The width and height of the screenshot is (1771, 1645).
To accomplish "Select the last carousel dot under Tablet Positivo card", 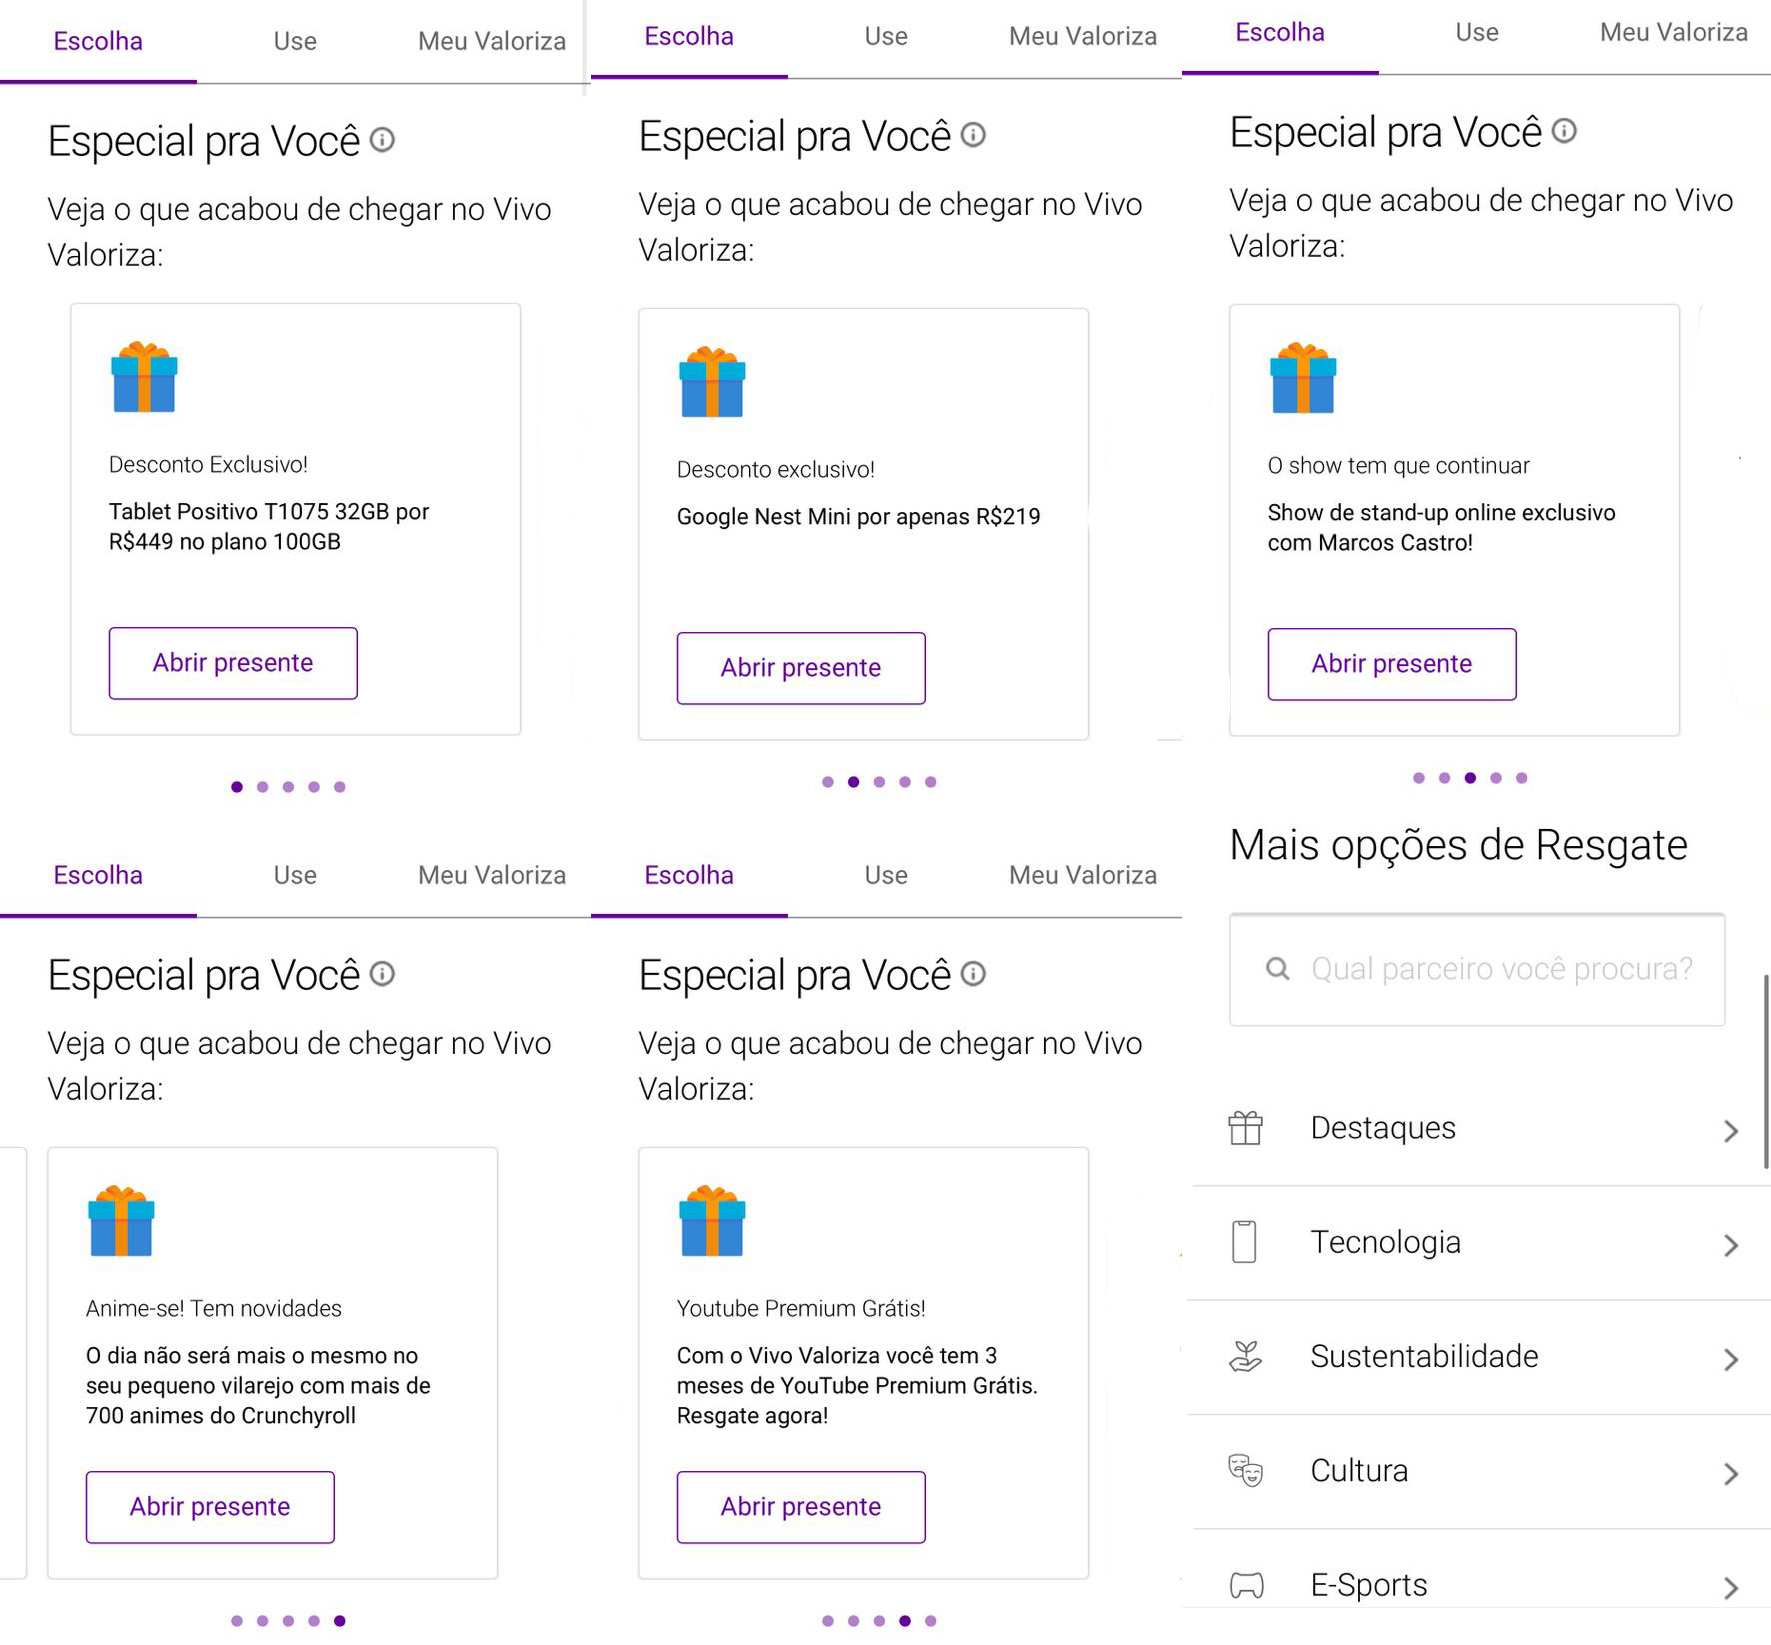I will [x=340, y=787].
